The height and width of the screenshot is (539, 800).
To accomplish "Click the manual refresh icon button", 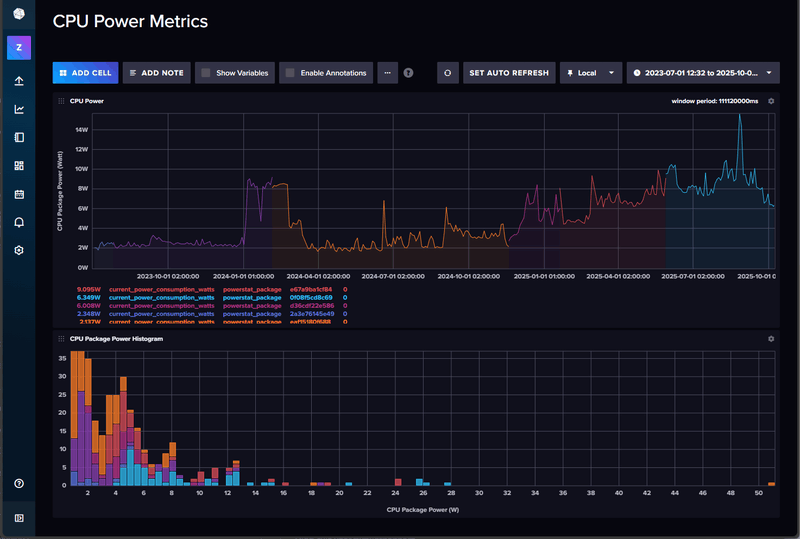I will (x=449, y=73).
